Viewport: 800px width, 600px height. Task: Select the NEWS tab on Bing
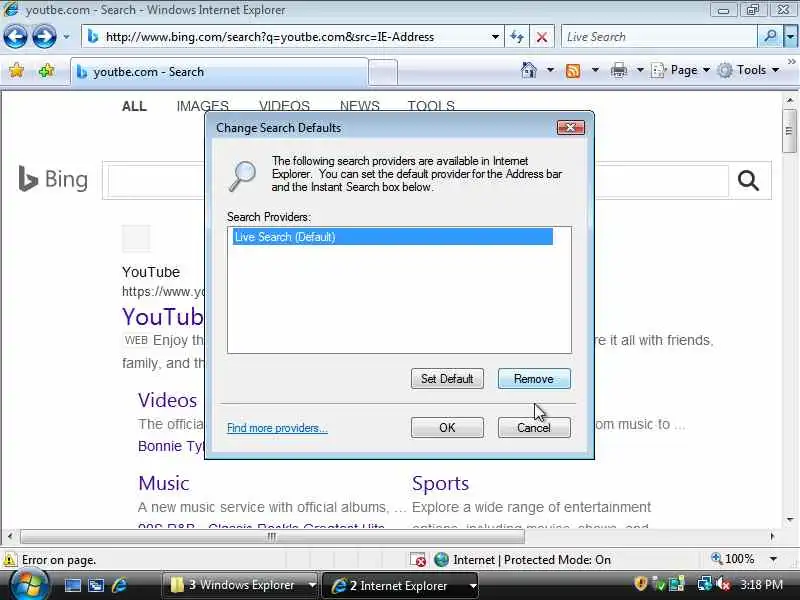(x=360, y=106)
